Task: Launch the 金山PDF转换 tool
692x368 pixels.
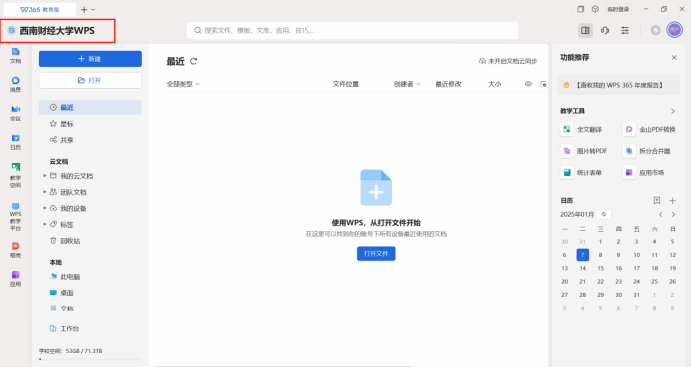Action: pyautogui.click(x=649, y=129)
